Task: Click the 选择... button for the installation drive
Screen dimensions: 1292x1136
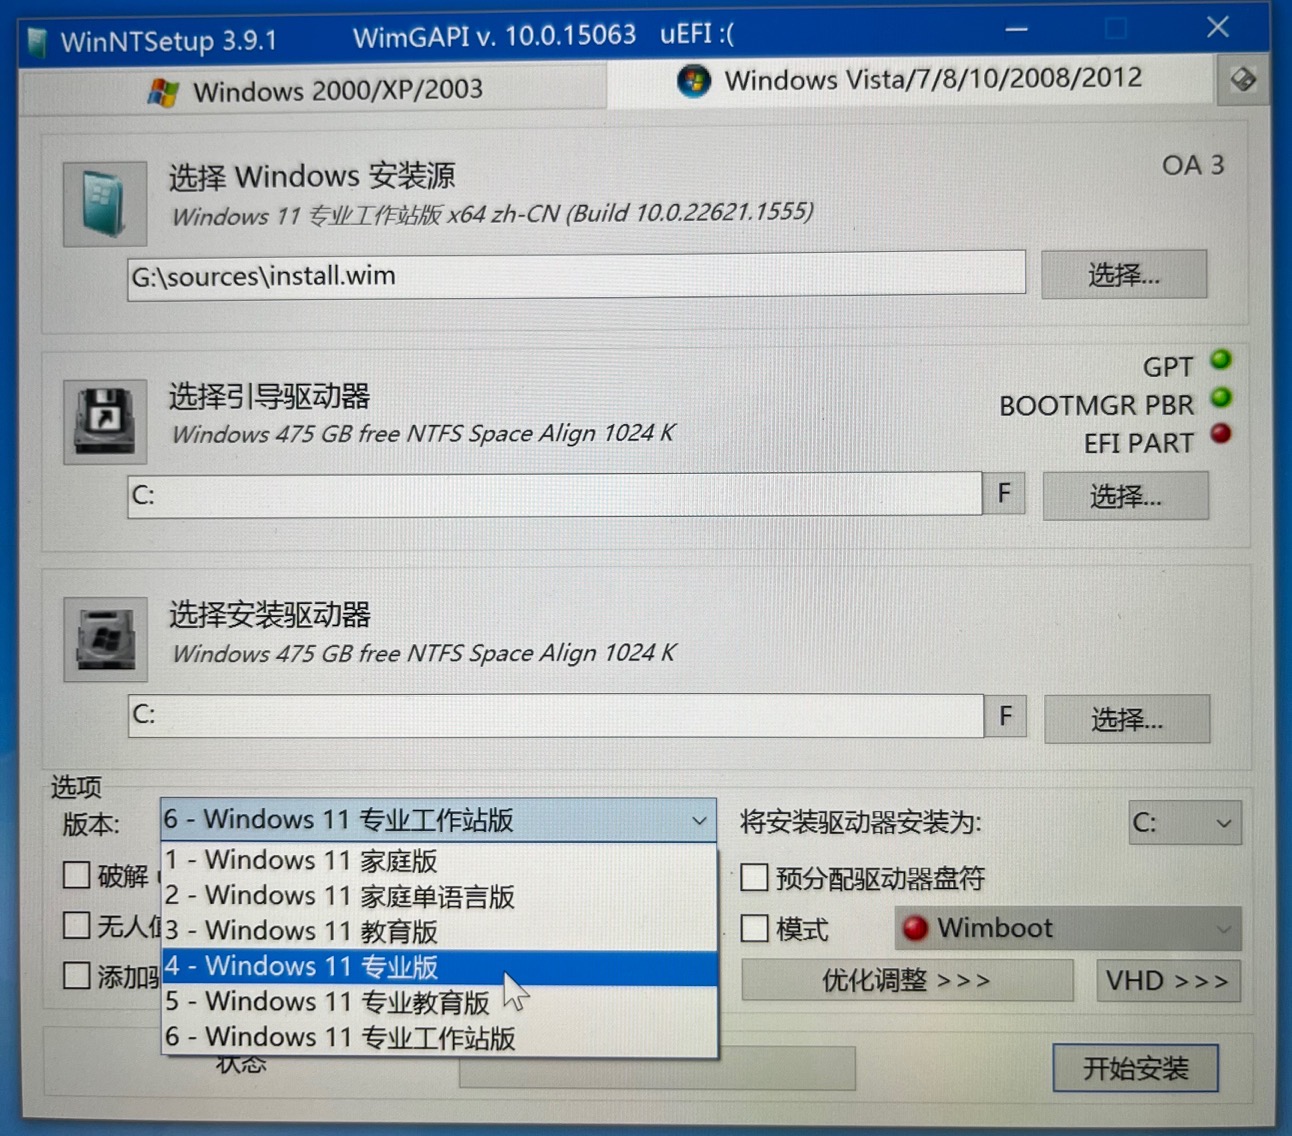Action: [x=1127, y=719]
